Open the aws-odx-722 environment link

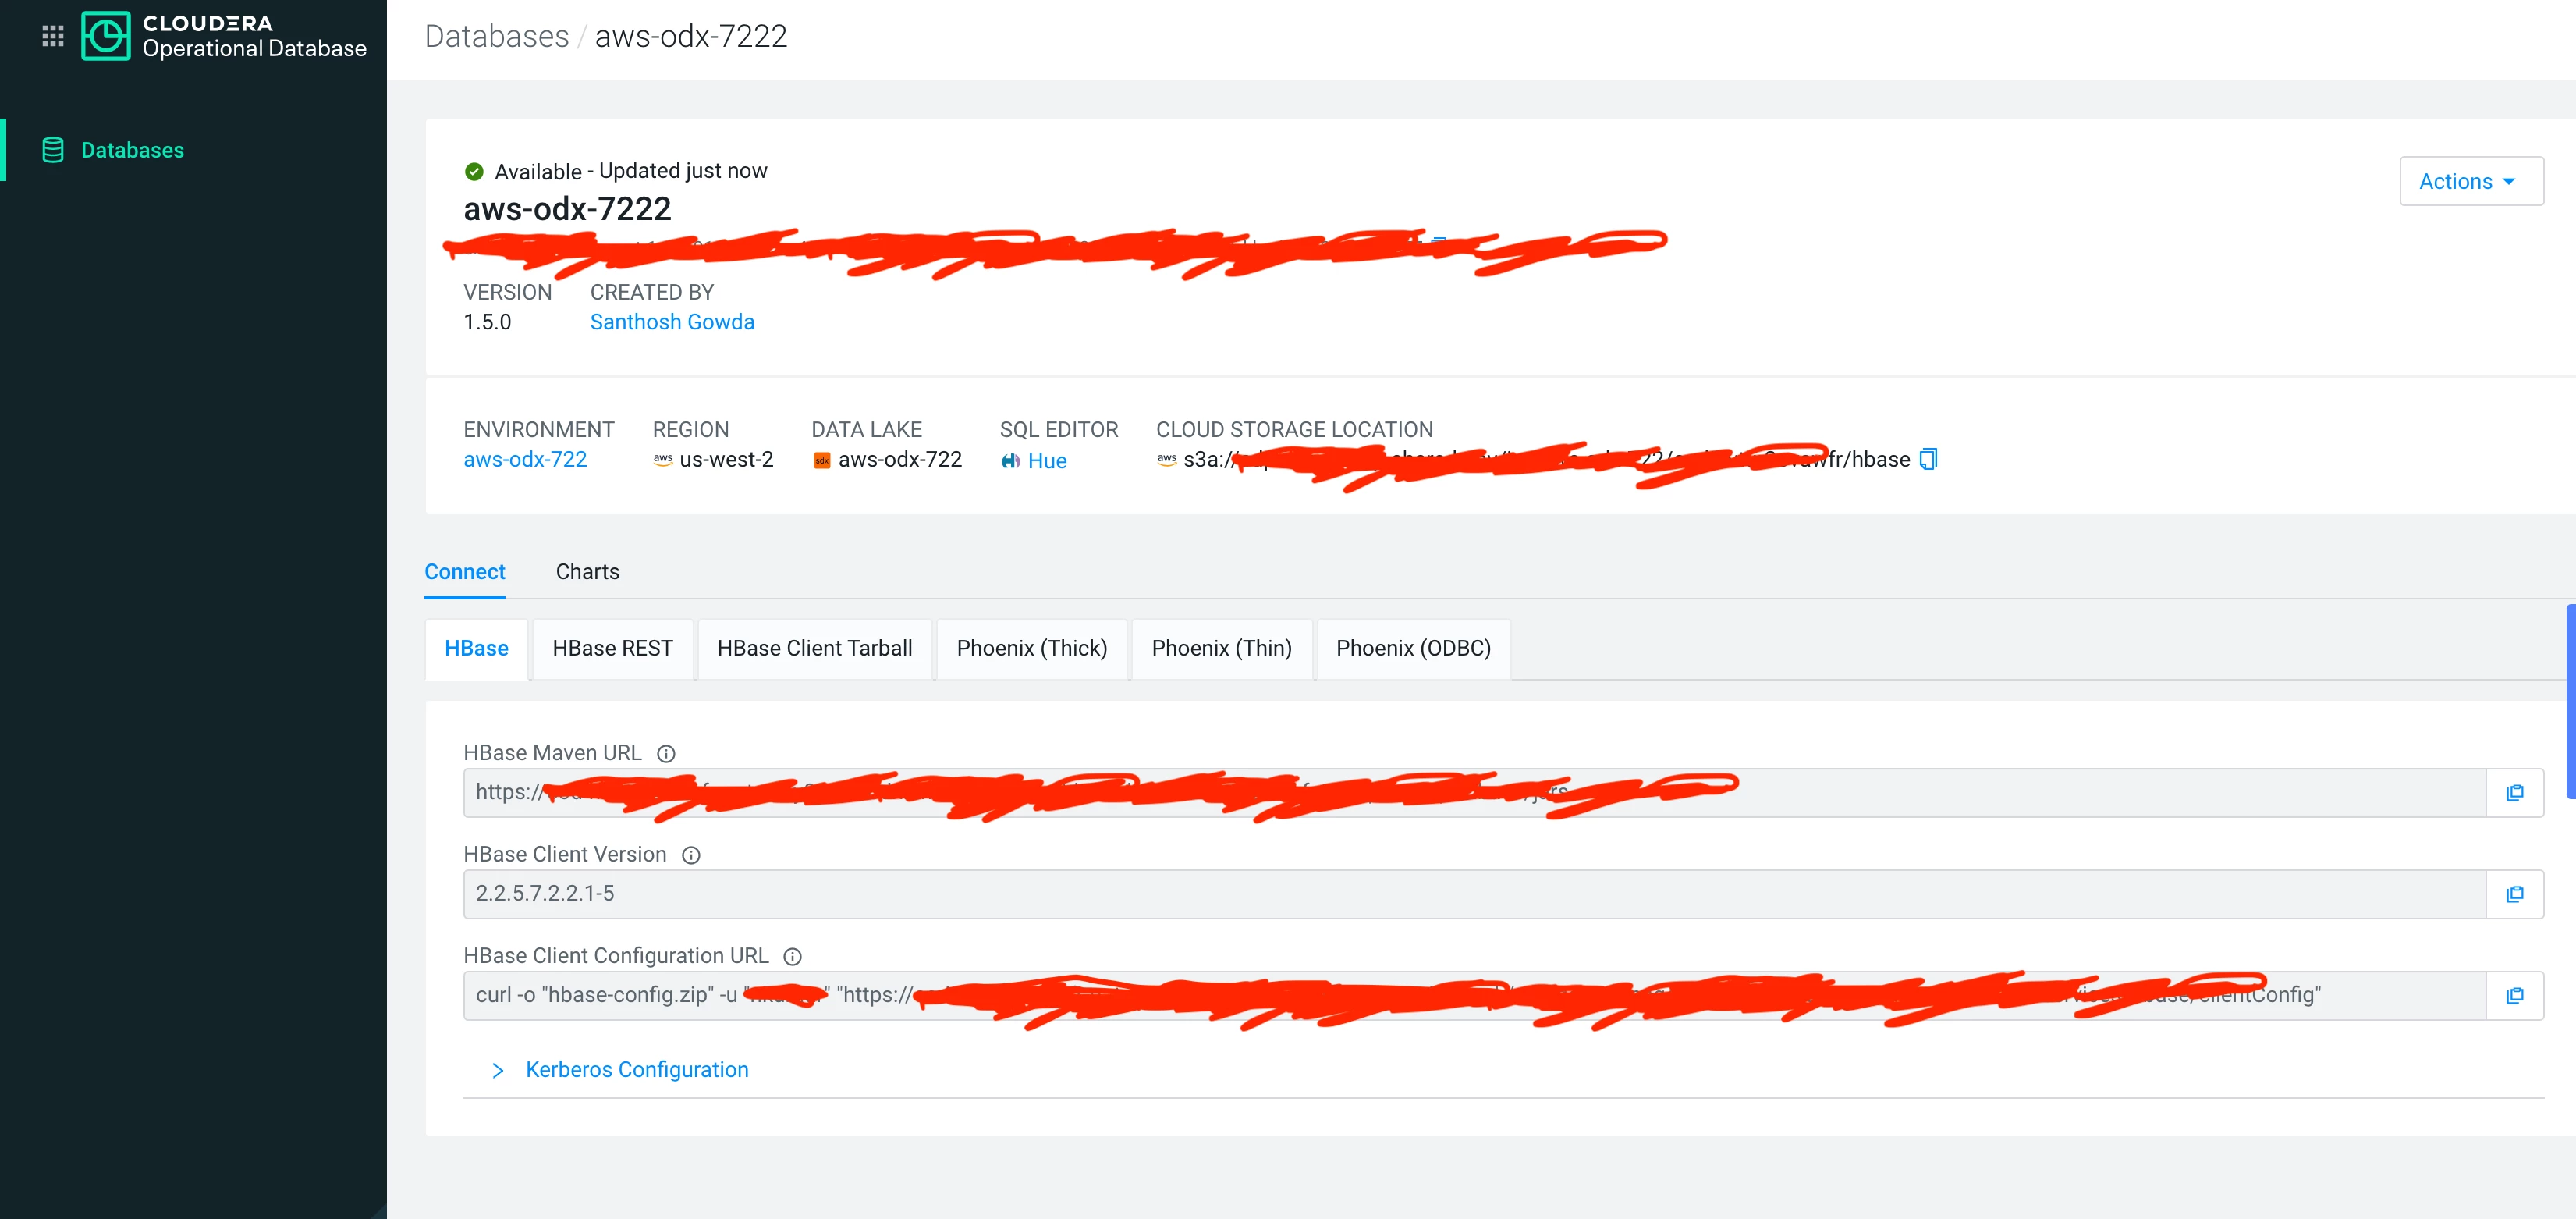525,459
